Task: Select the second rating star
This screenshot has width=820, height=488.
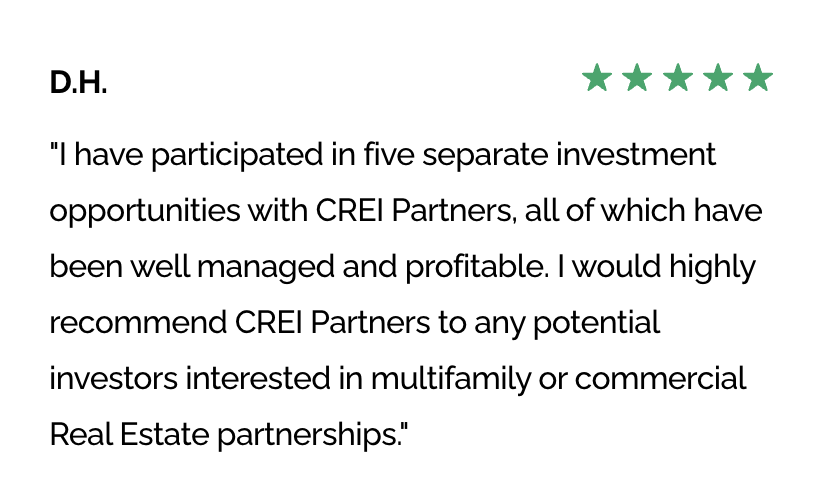Action: [x=637, y=78]
